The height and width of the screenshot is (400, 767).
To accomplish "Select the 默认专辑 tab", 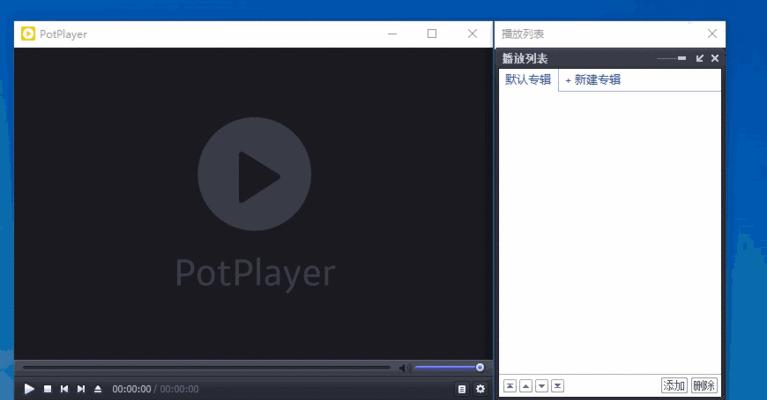I will coord(528,80).
